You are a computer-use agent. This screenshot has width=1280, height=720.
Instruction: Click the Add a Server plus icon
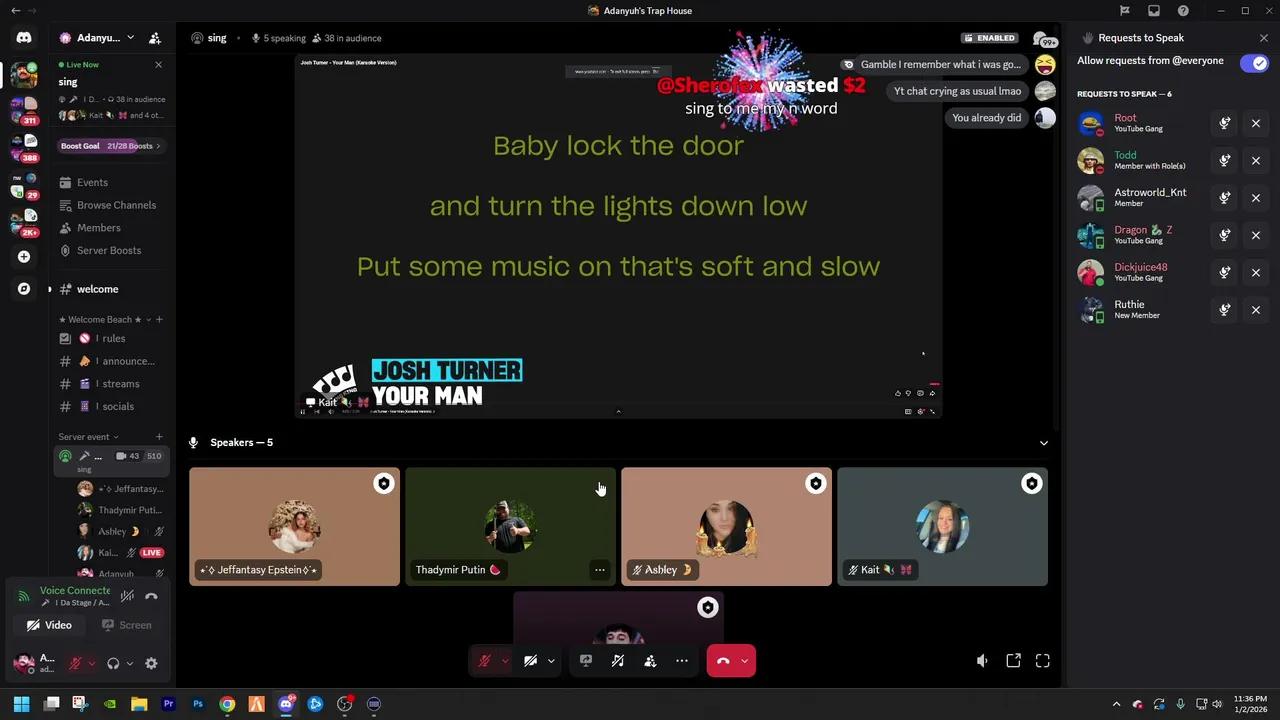[24, 256]
